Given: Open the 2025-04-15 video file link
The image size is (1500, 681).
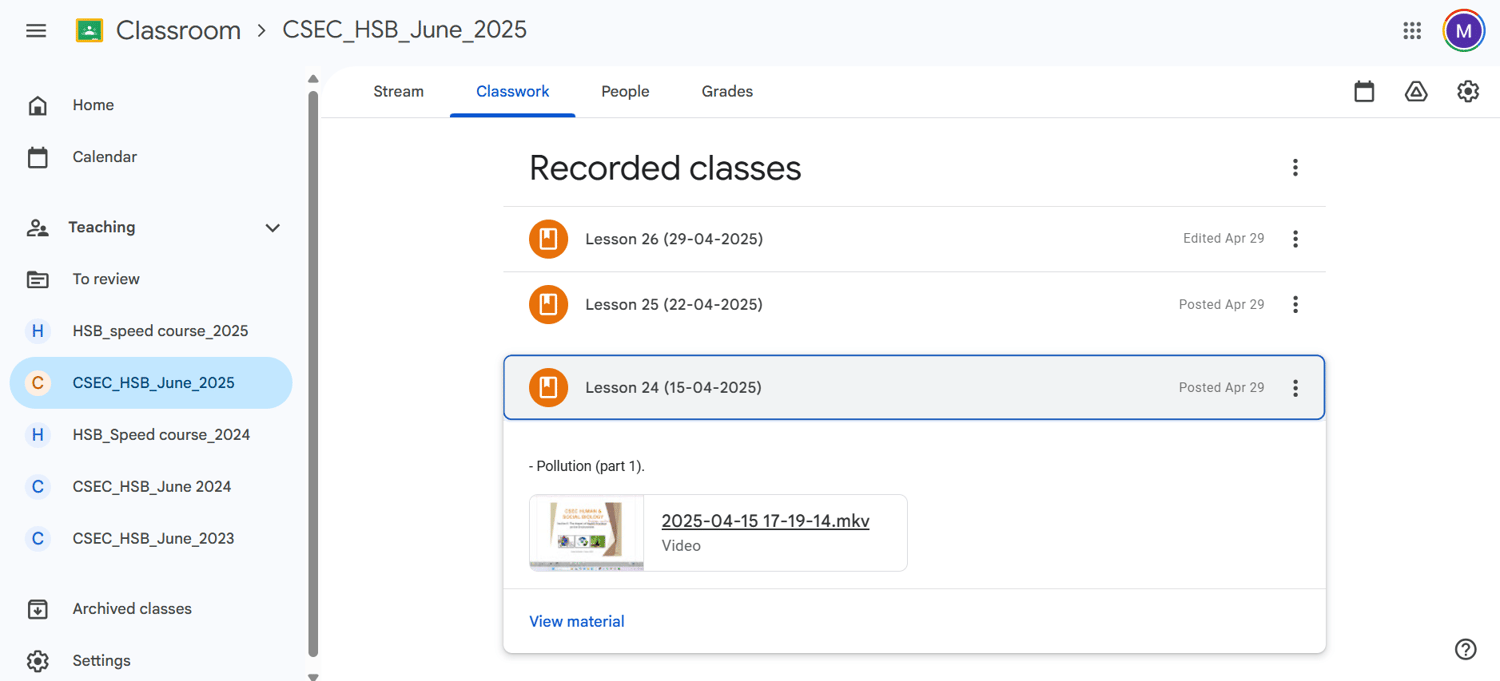Looking at the screenshot, I should [x=765, y=521].
